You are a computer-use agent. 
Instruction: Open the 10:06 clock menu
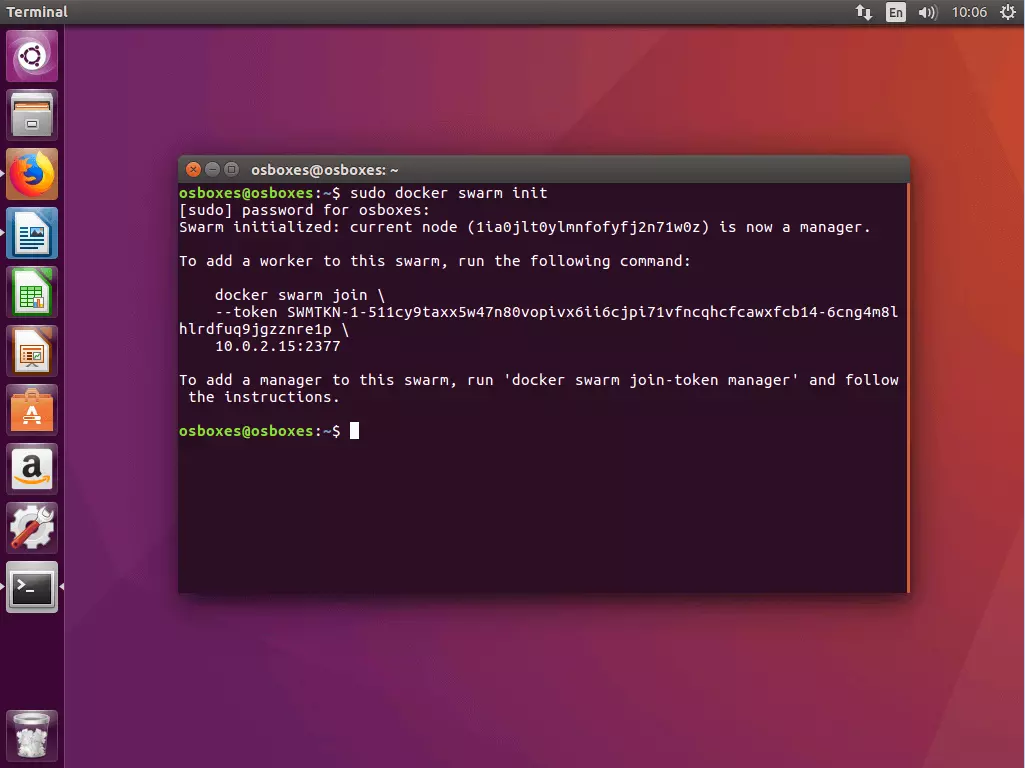click(969, 12)
